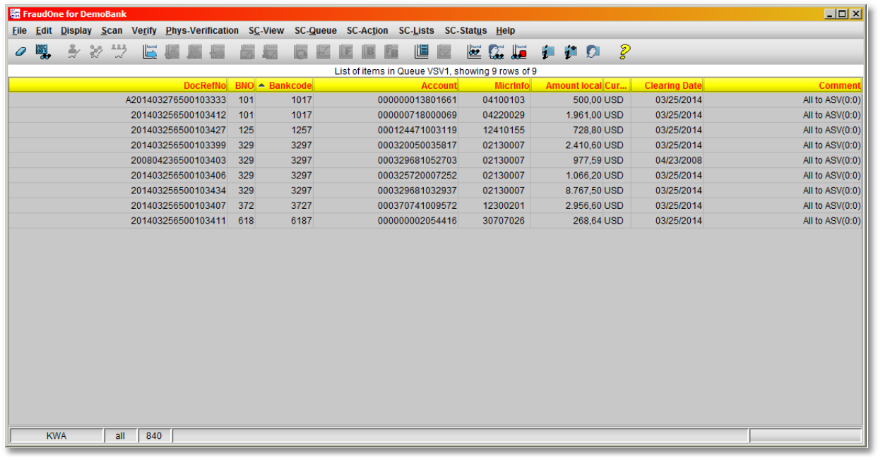The width and height of the screenshot is (880, 460).
Task: Click the yellow question mark help icon
Action: tap(624, 51)
